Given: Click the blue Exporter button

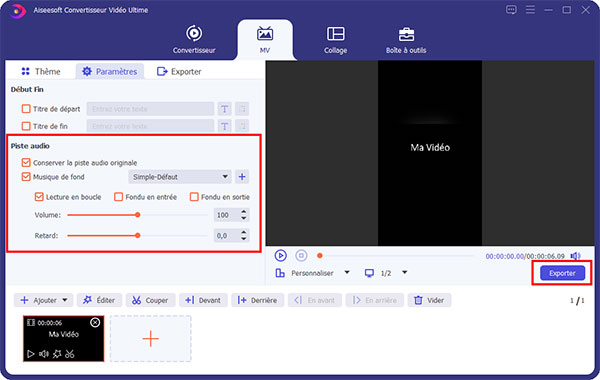Looking at the screenshot, I should (x=562, y=273).
